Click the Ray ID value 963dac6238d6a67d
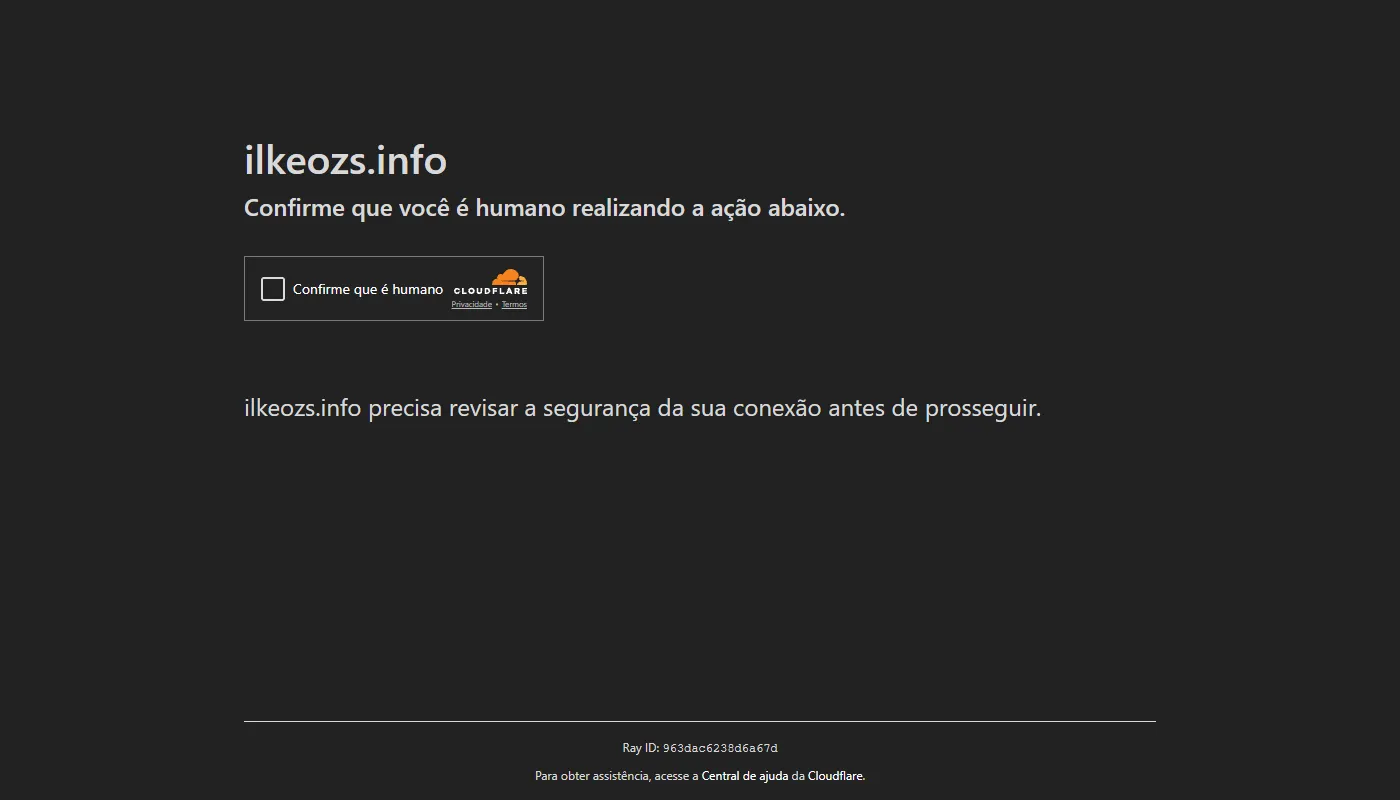 (x=720, y=748)
